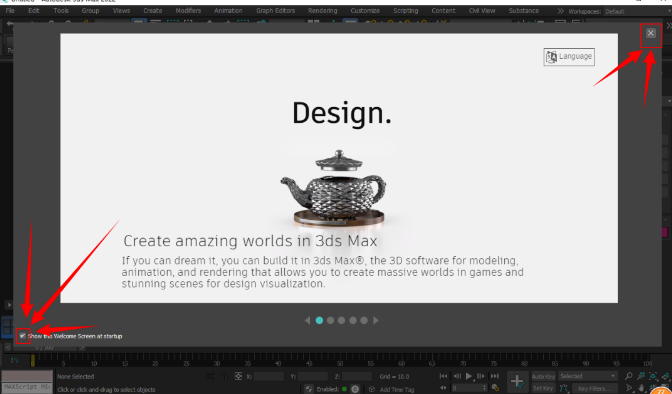This screenshot has height=394, width=672.
Task: Select the fifth carousel dot
Action: tap(364, 320)
